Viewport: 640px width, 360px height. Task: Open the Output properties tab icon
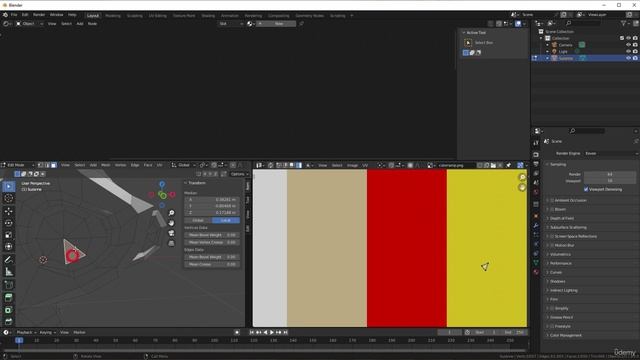[x=536, y=164]
